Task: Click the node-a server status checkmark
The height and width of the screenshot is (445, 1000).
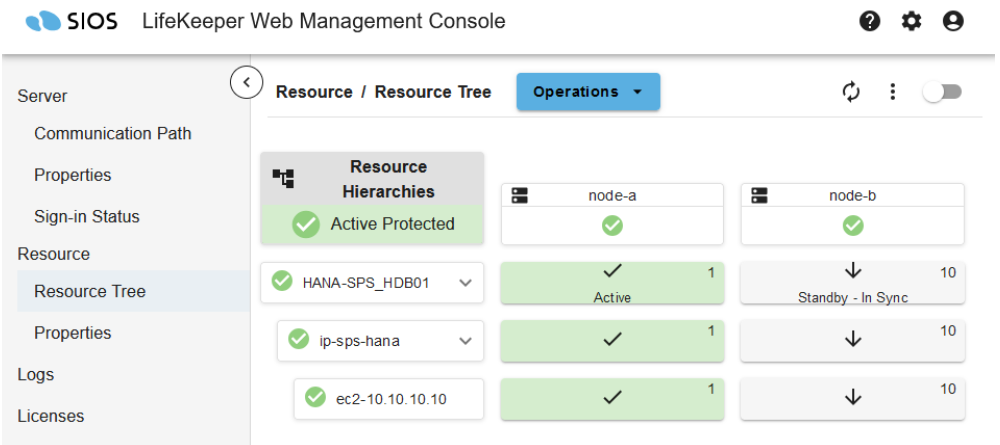Action: point(612,226)
